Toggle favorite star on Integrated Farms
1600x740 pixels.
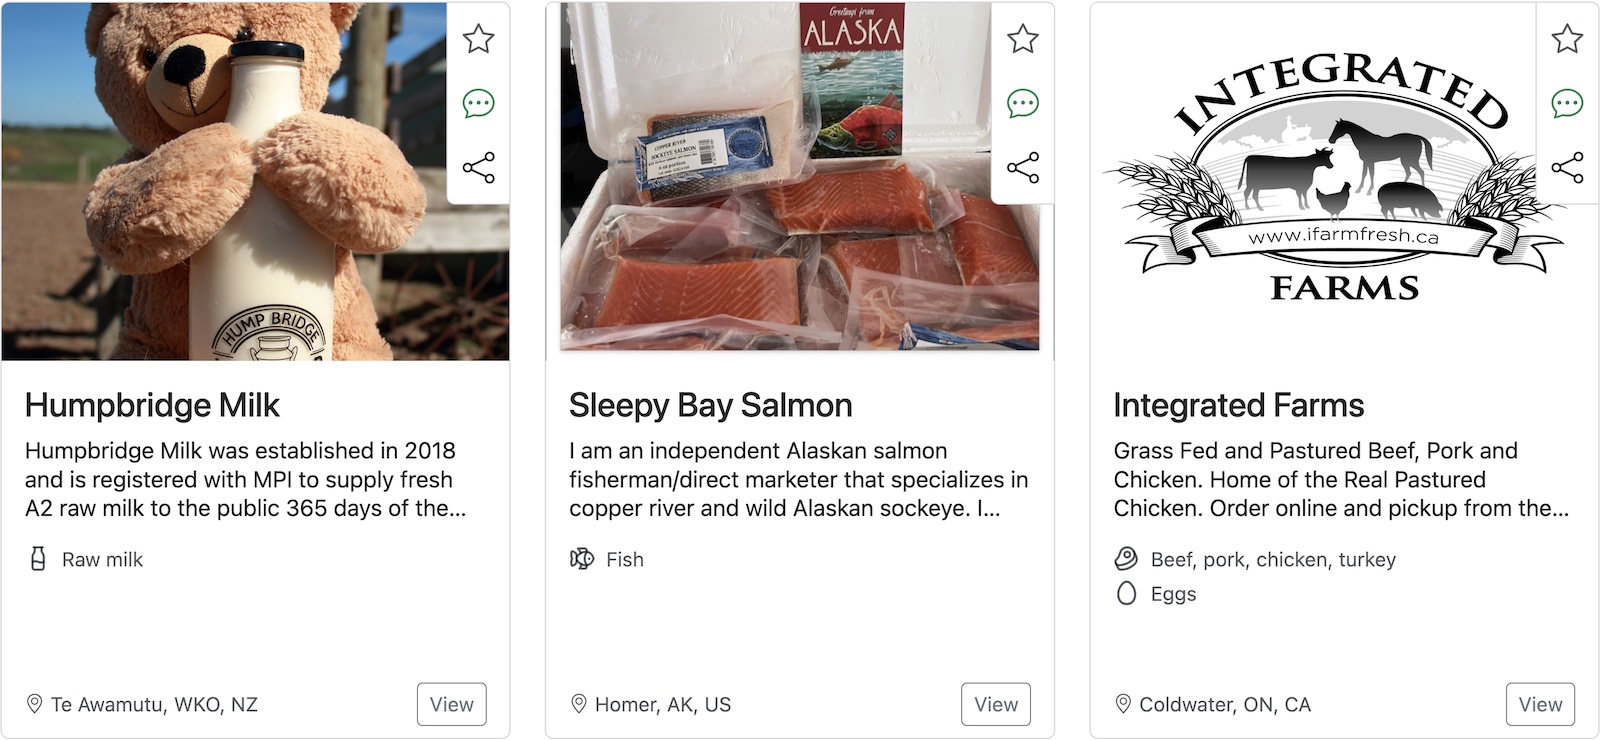(1566, 40)
